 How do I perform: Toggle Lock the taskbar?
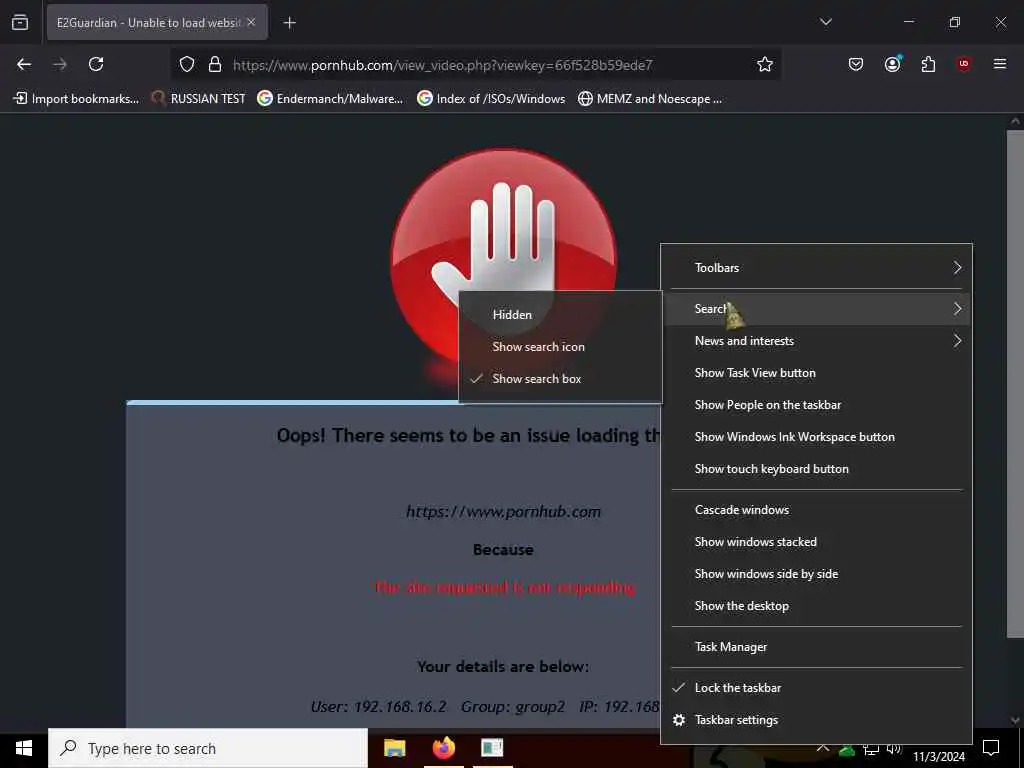point(816,688)
